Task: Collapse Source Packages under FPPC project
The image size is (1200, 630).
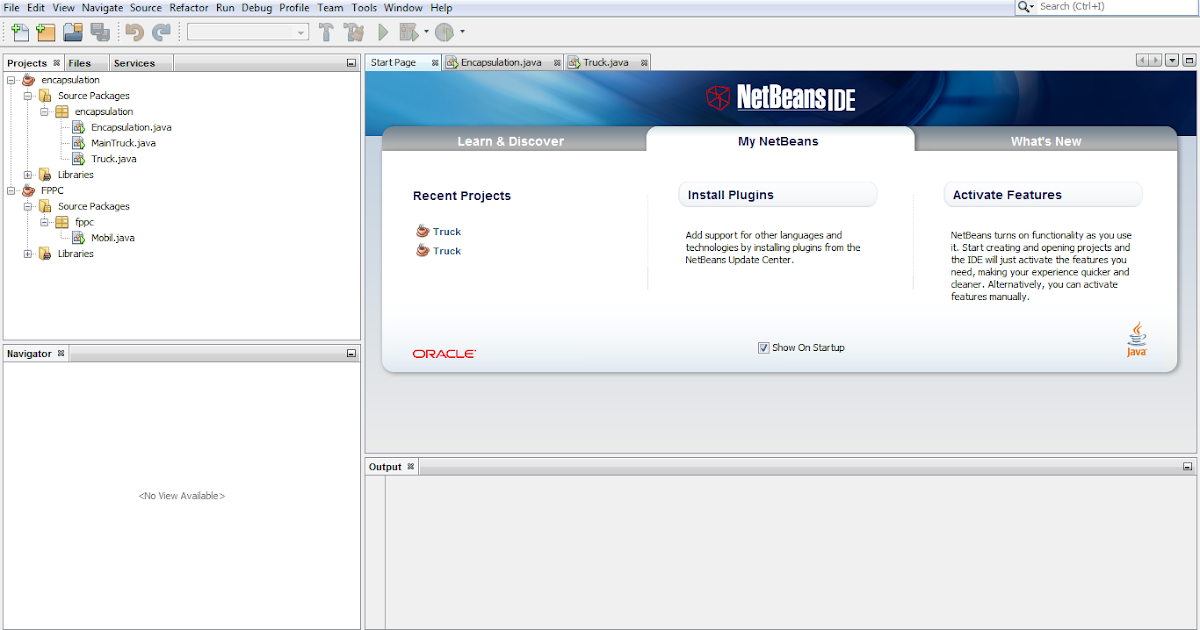Action: (28, 206)
